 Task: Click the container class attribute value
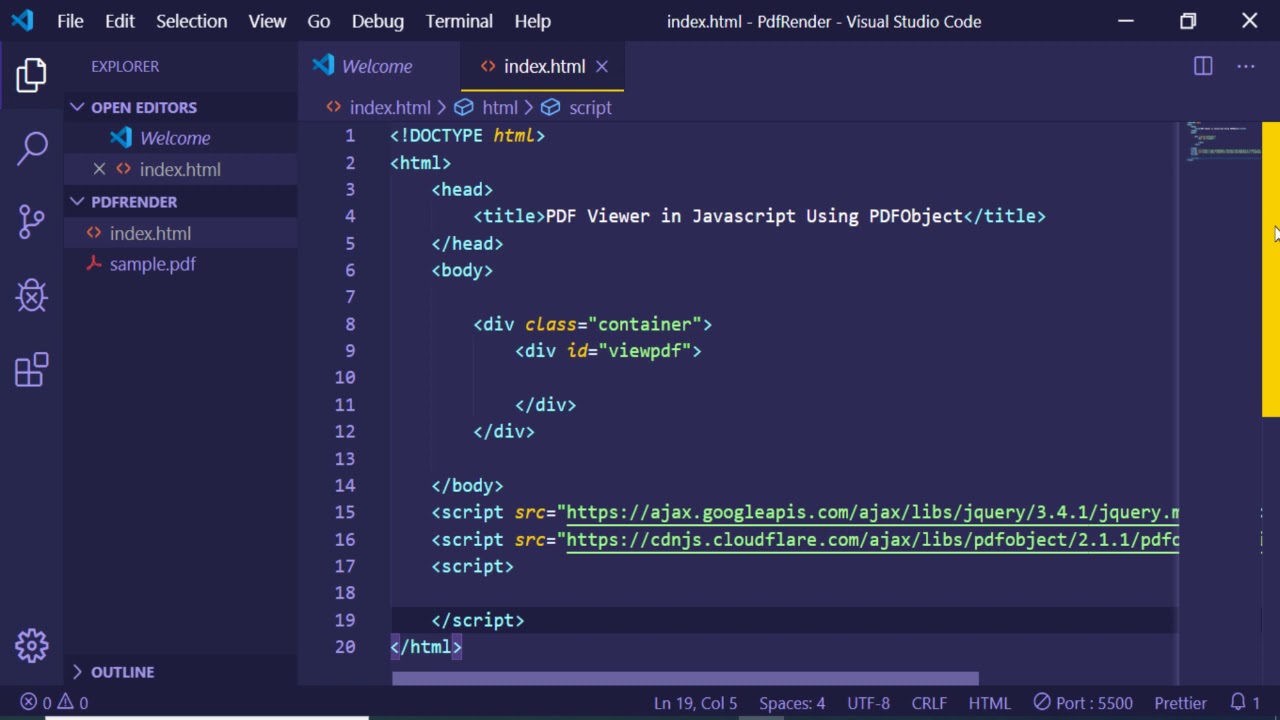click(645, 324)
